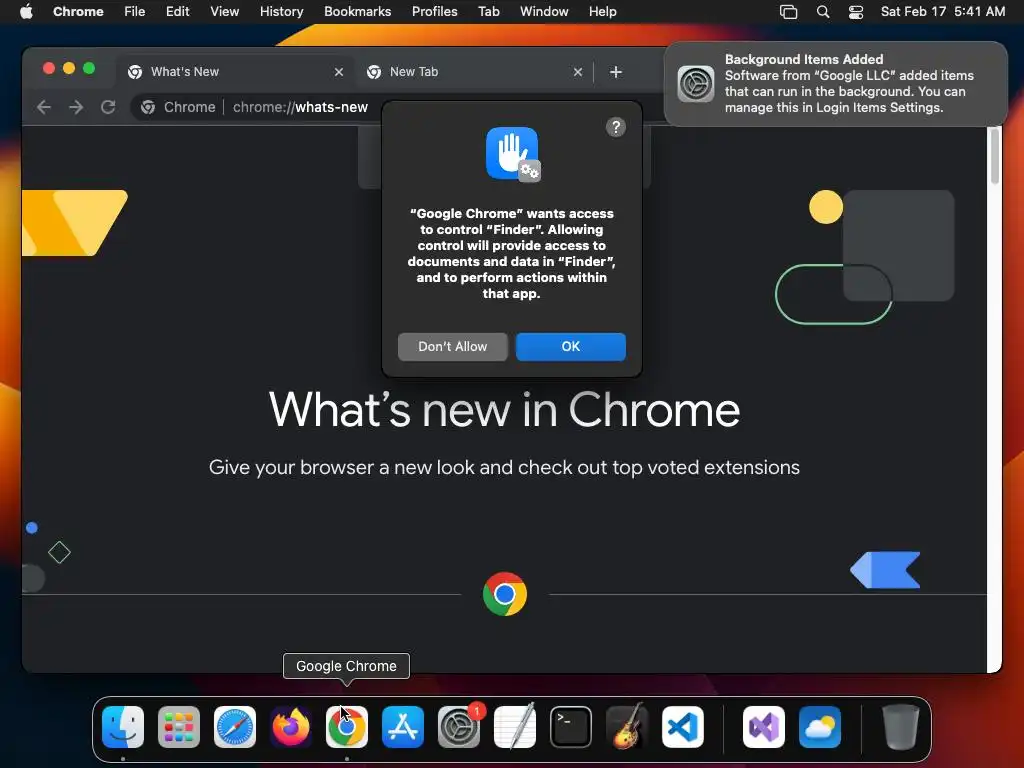The image size is (1024, 768).
Task: Go back using the Chrome back arrow
Action: (x=44, y=107)
